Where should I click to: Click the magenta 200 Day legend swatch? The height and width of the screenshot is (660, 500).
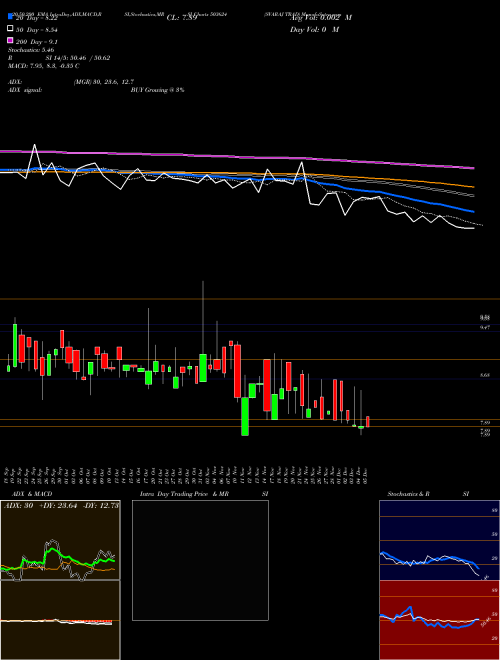(10, 40)
